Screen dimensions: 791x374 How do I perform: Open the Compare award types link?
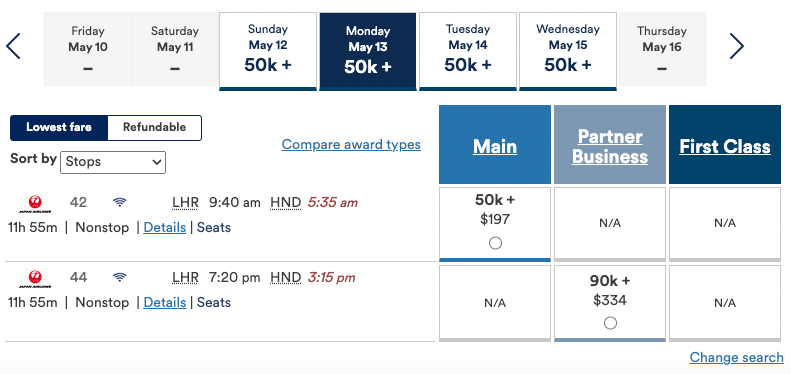351,145
